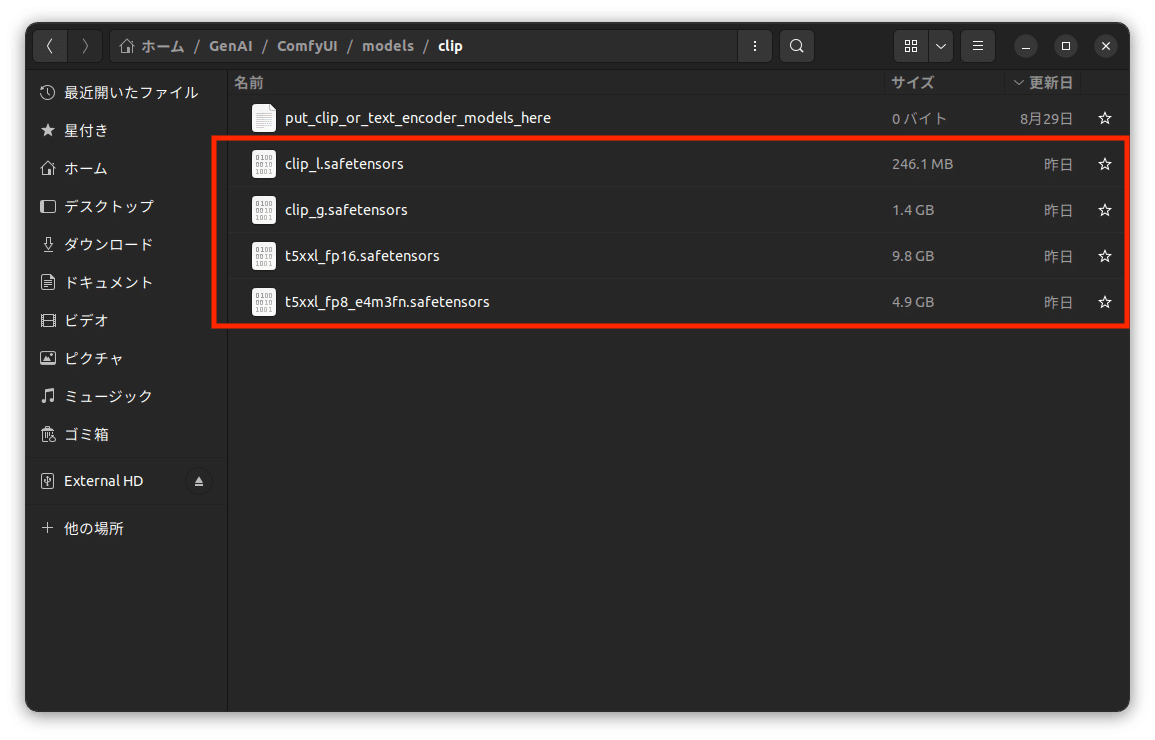Screen dimensions: 1155x740
Task: Eject the External HD drive
Action: click(x=198, y=481)
